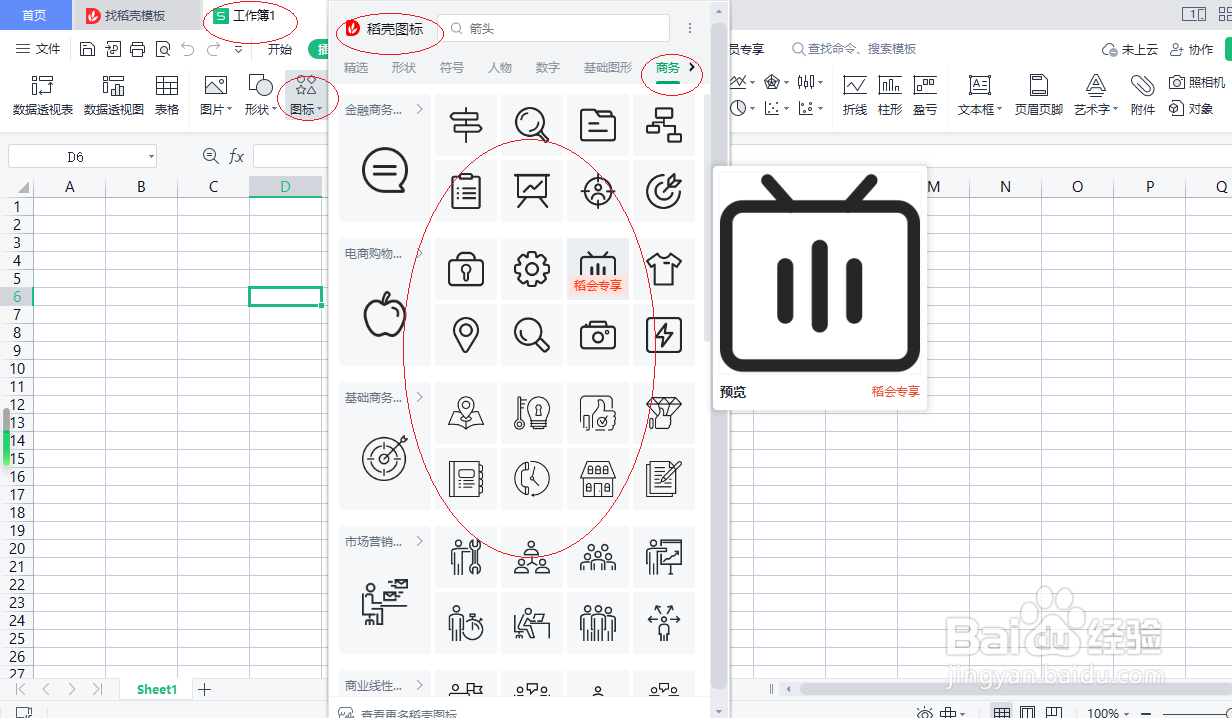Go to the 首页 home tab
1232x718 pixels.
pyautogui.click(x=35, y=16)
